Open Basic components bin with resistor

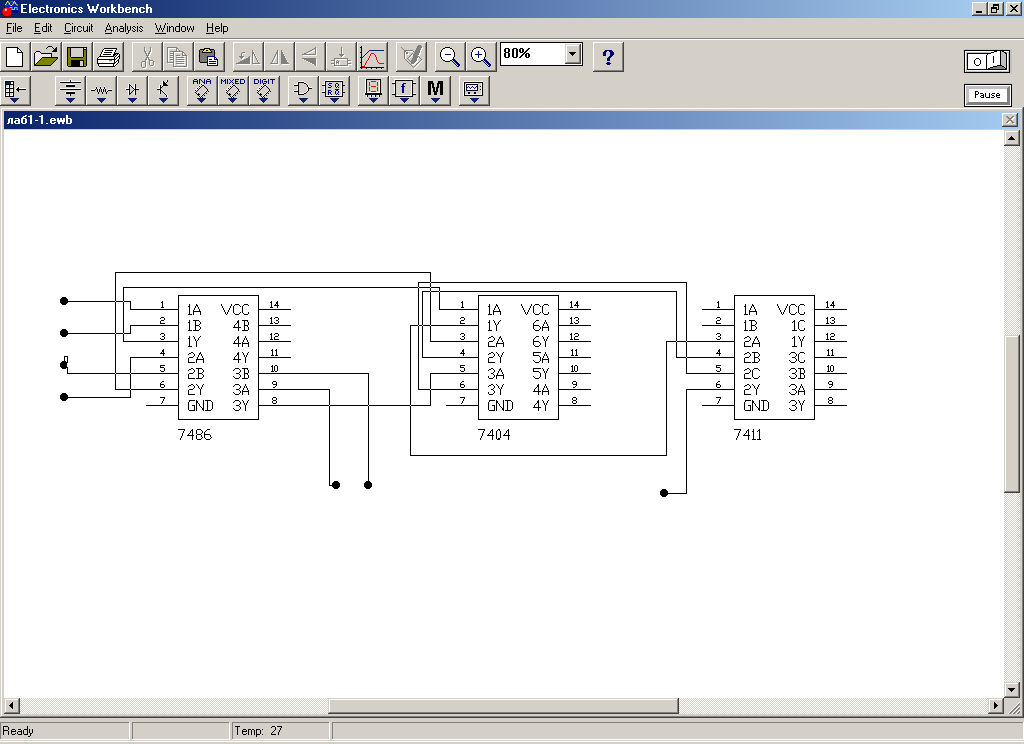[x=101, y=90]
